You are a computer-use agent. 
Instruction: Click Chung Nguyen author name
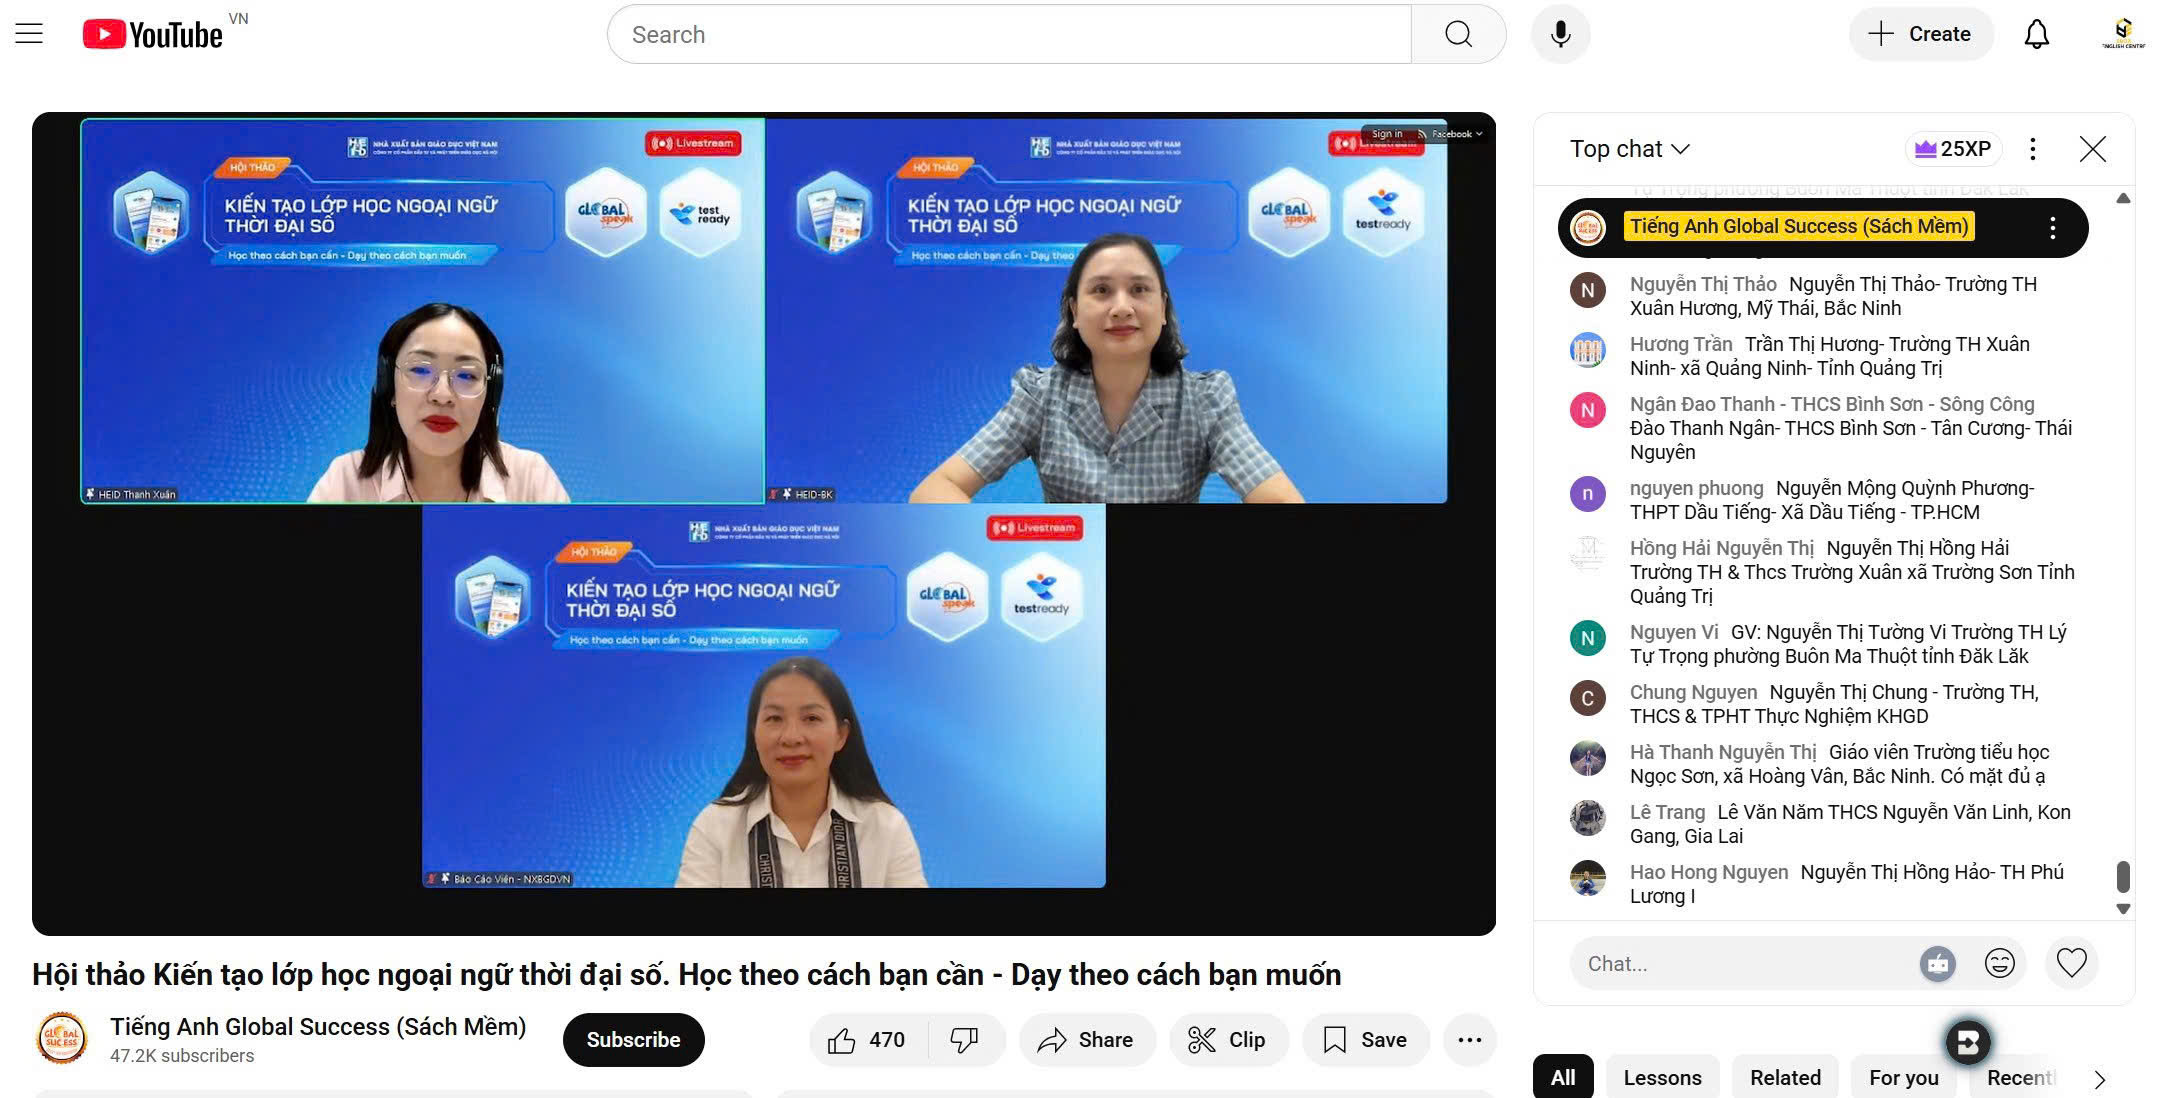tap(1693, 692)
